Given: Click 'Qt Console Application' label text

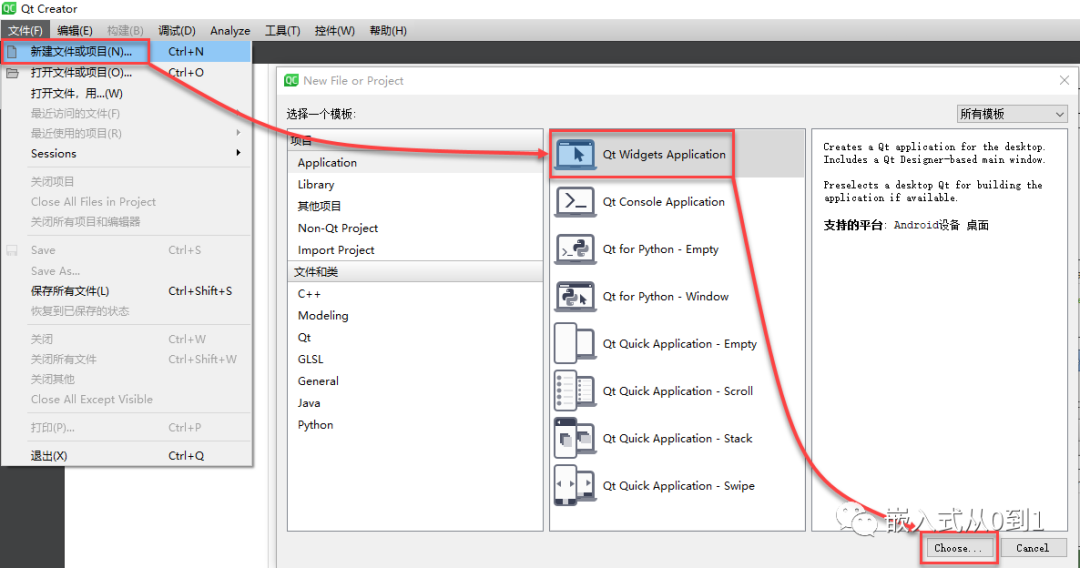Looking at the screenshot, I should tap(663, 202).
